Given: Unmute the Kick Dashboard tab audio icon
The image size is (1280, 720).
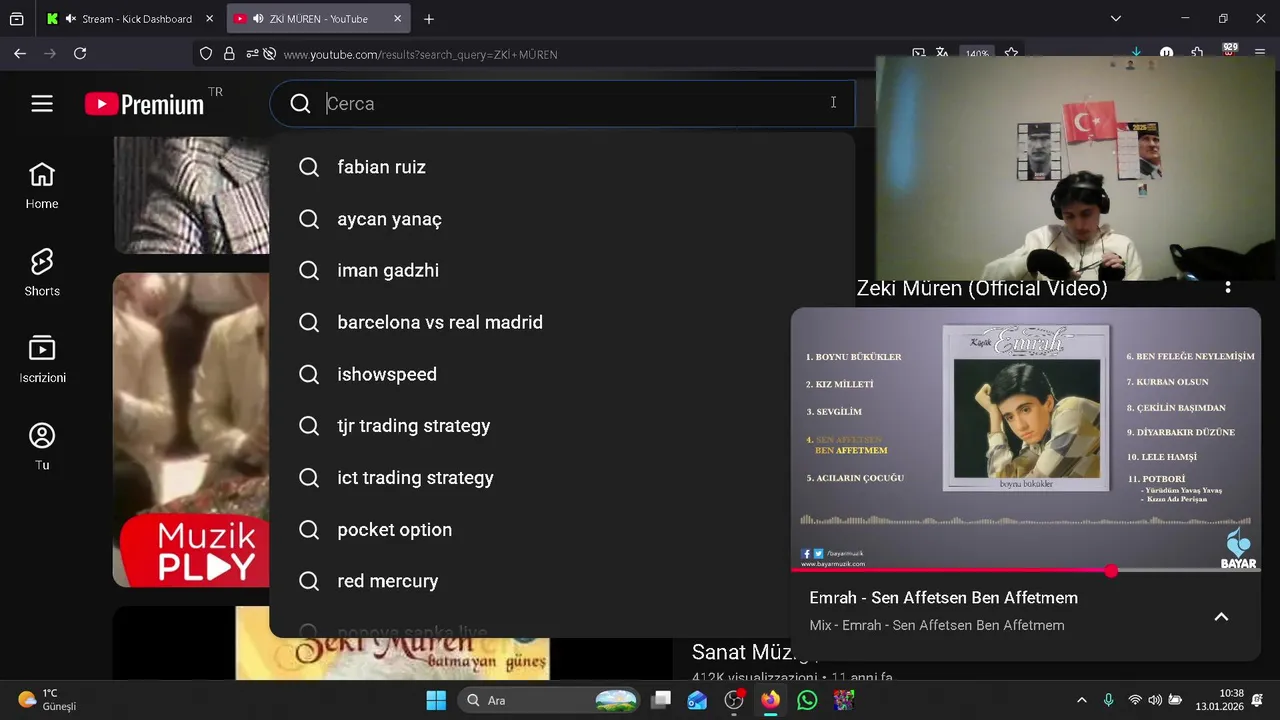Looking at the screenshot, I should point(71,19).
